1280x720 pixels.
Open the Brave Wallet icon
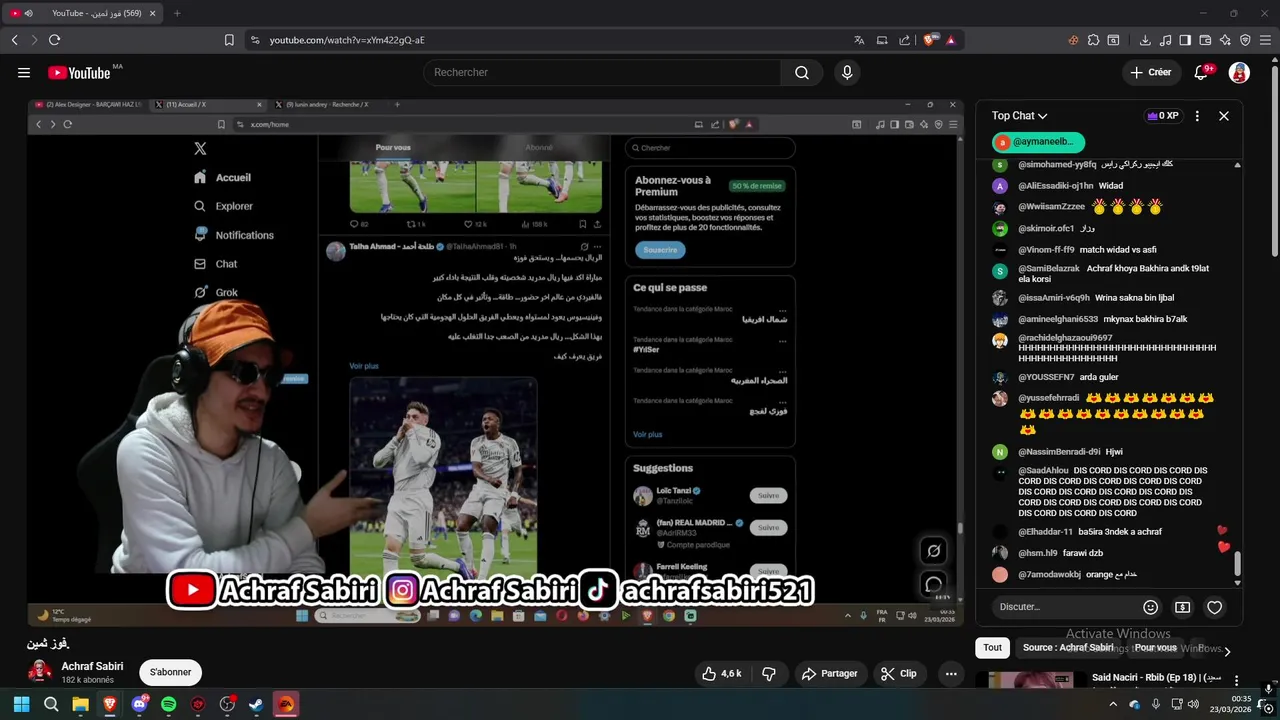pos(1205,40)
